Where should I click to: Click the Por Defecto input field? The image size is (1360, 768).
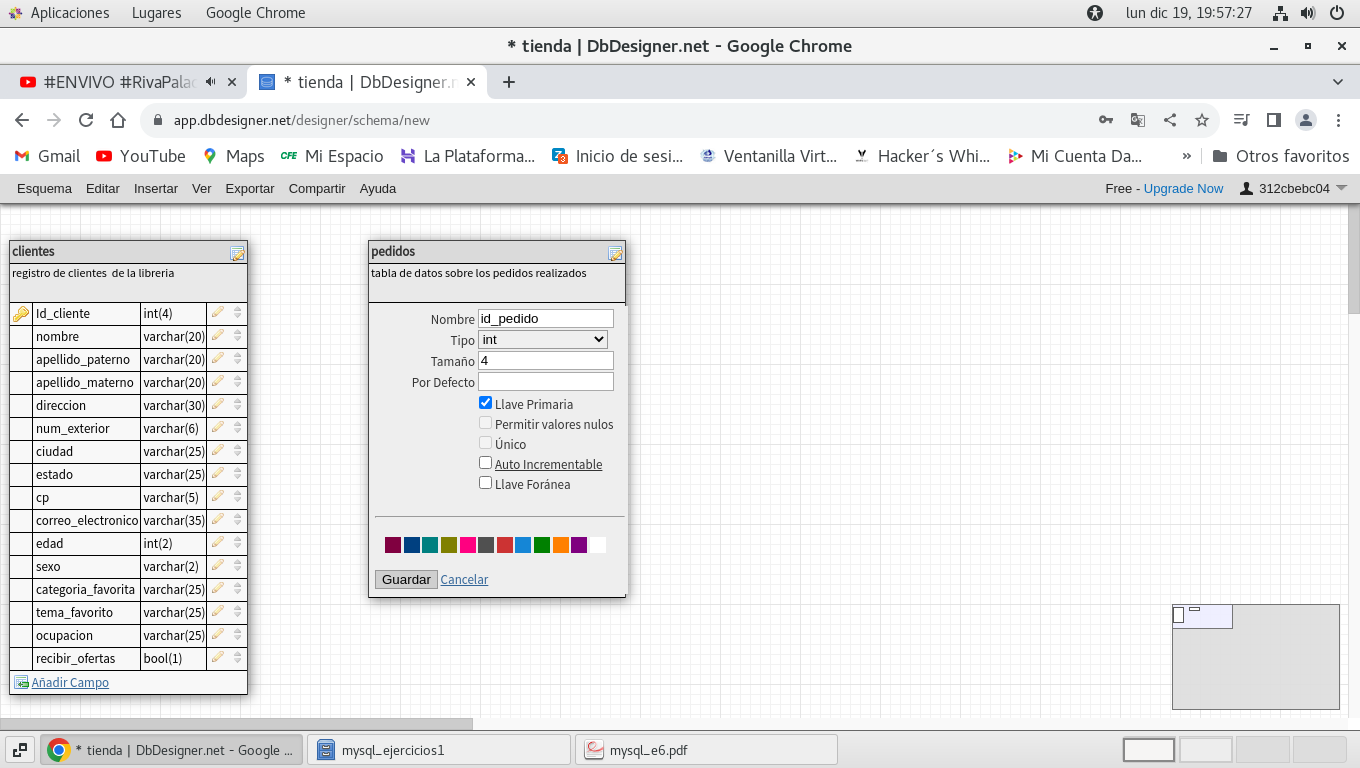(x=545, y=382)
